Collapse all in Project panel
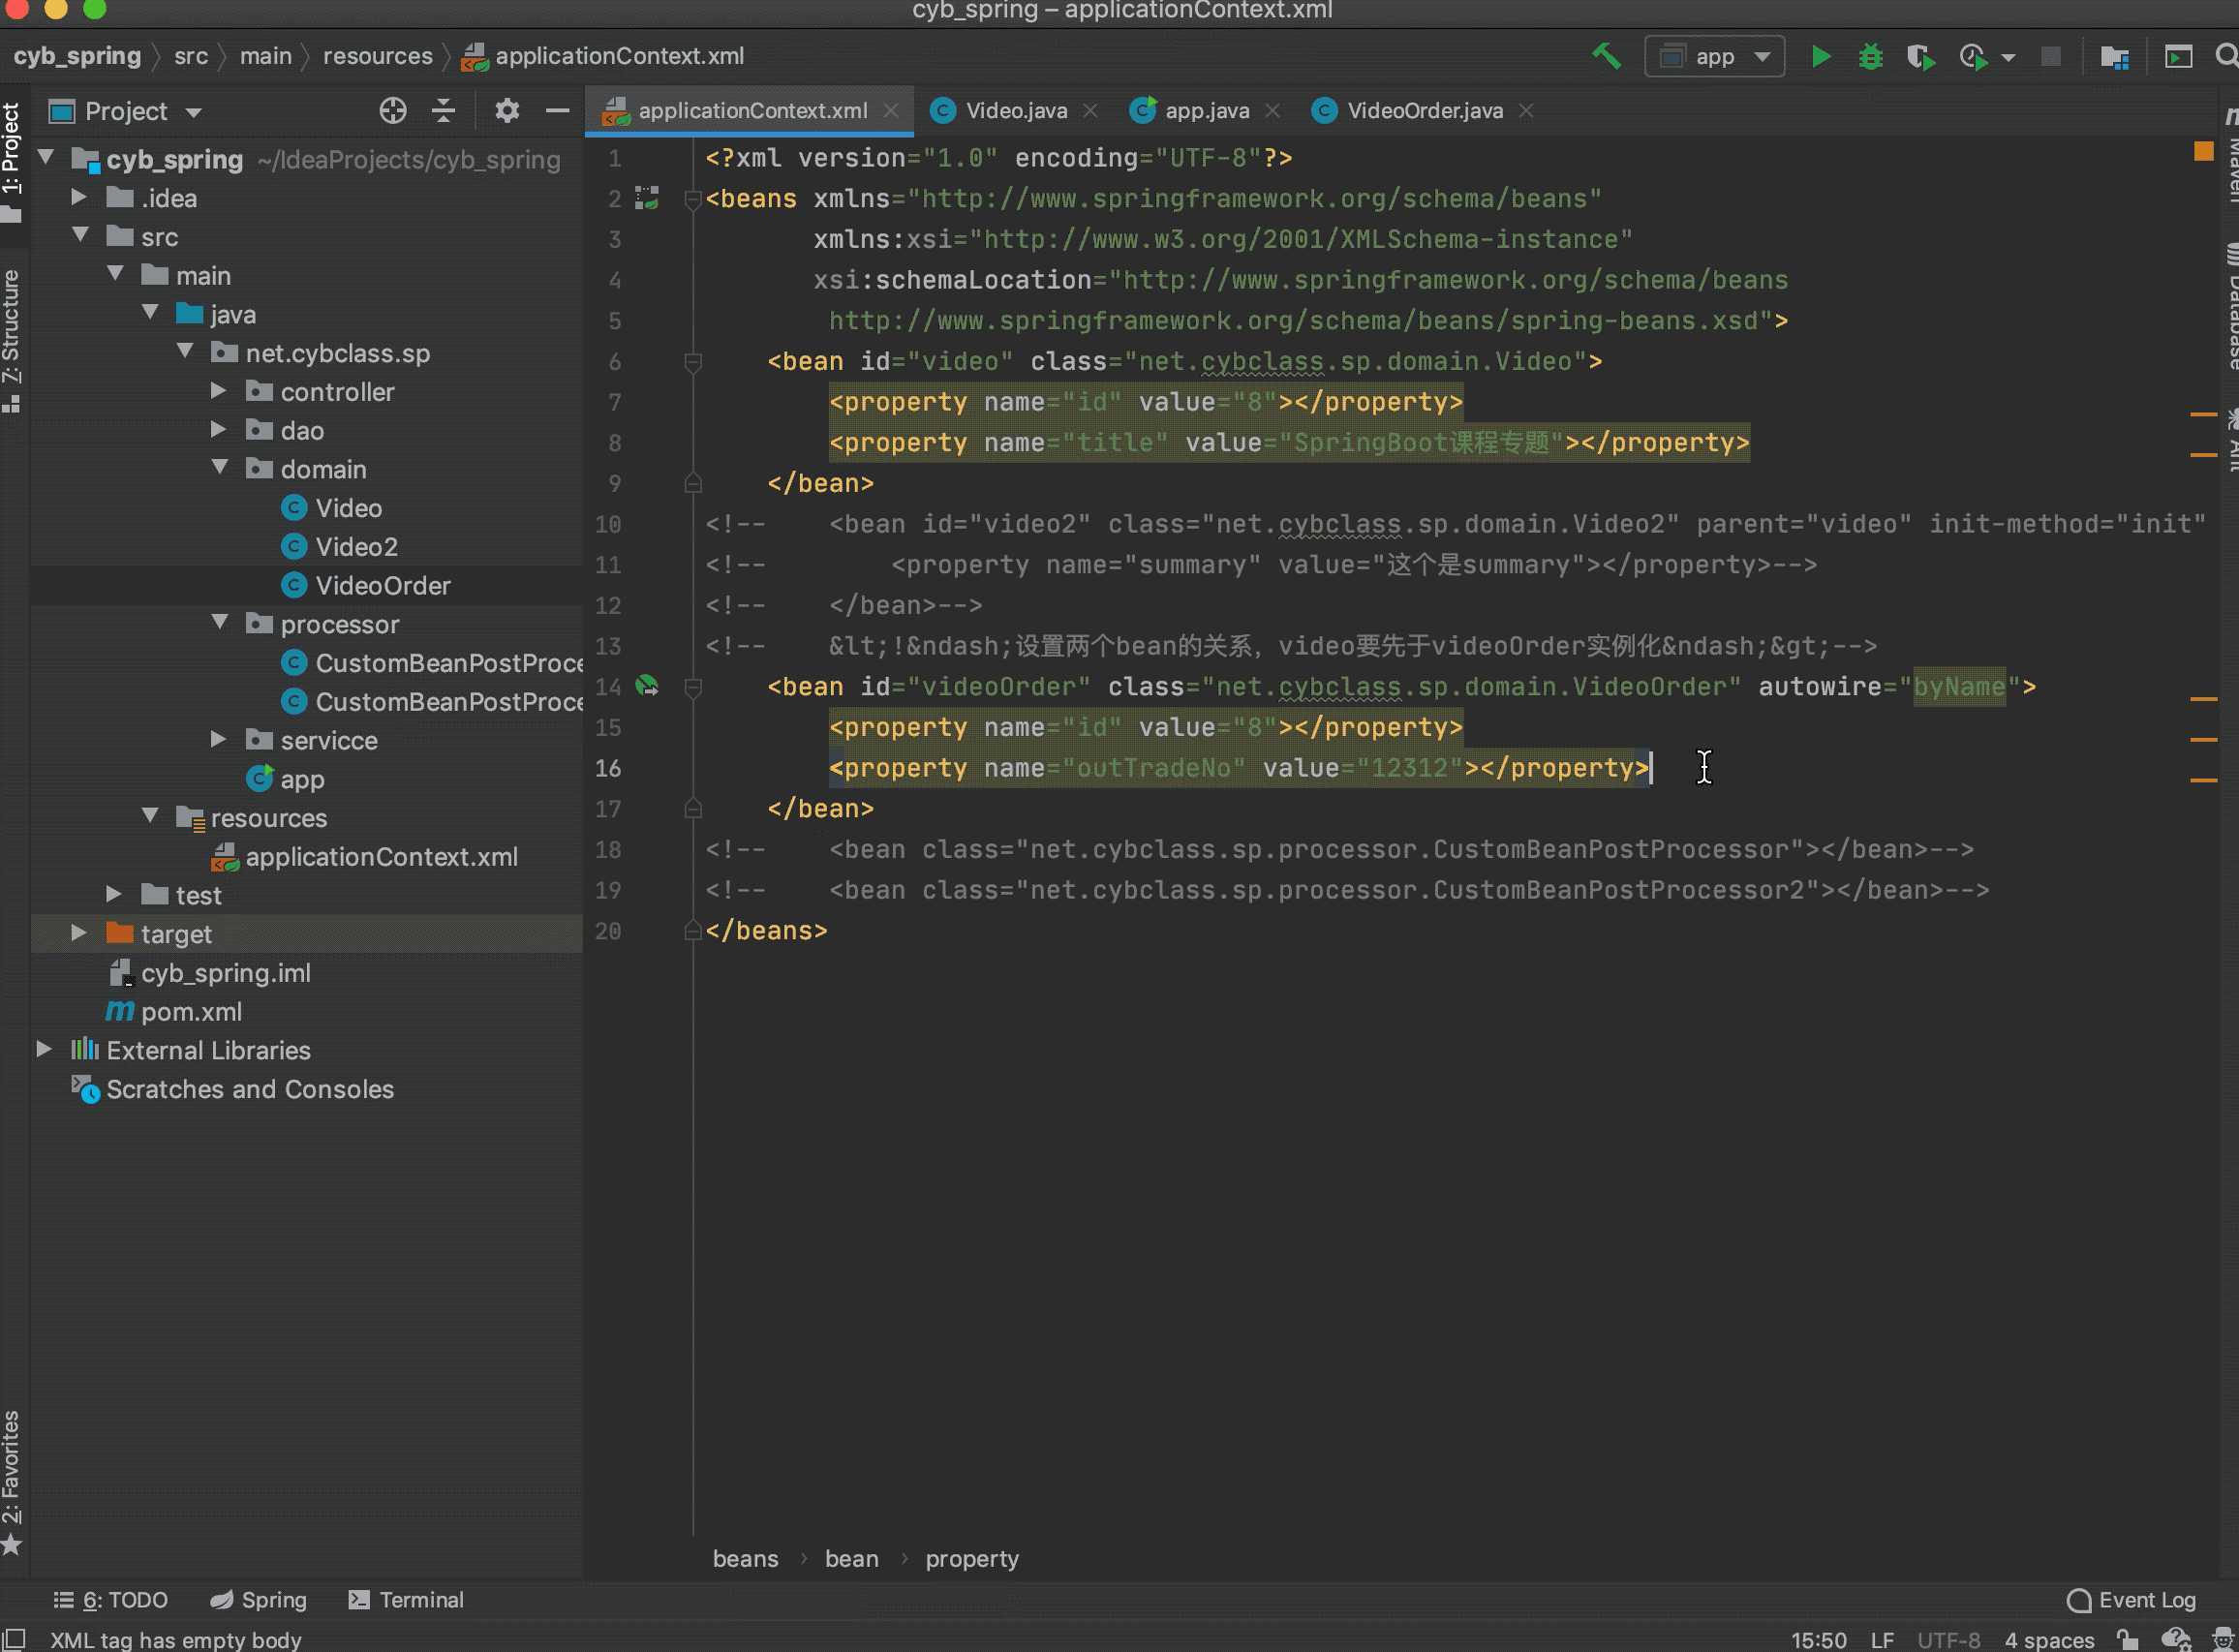2239x1652 pixels. [443, 111]
